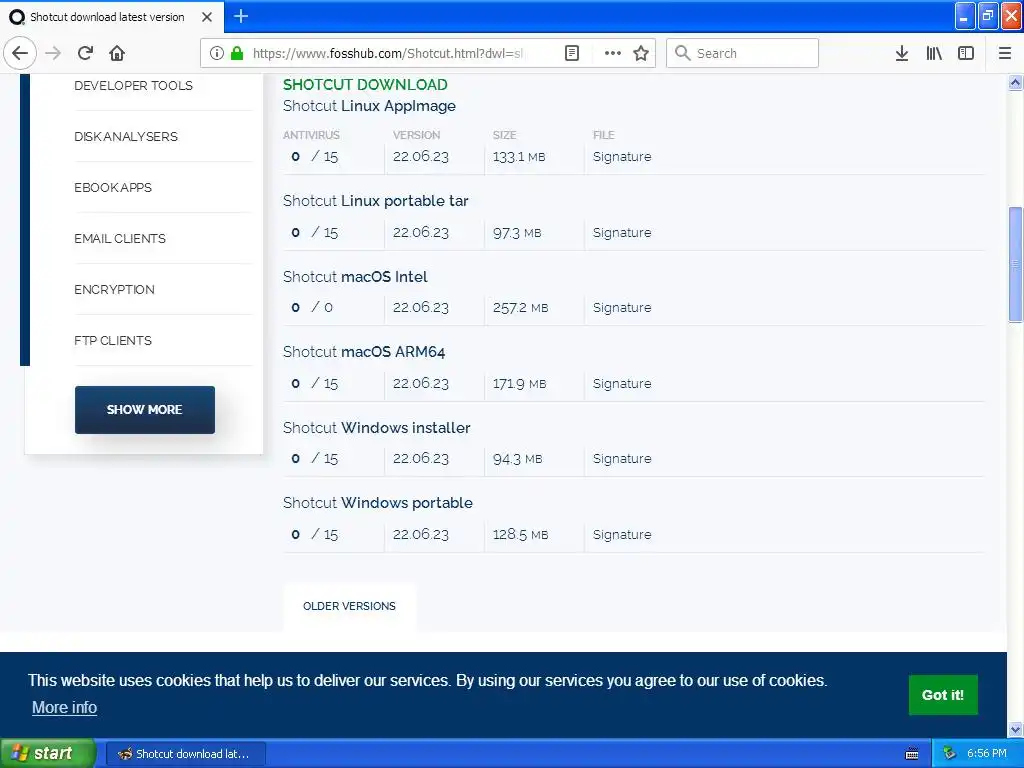Download Shotcut Windows installer
Screen dimensions: 1024x768
377,428
